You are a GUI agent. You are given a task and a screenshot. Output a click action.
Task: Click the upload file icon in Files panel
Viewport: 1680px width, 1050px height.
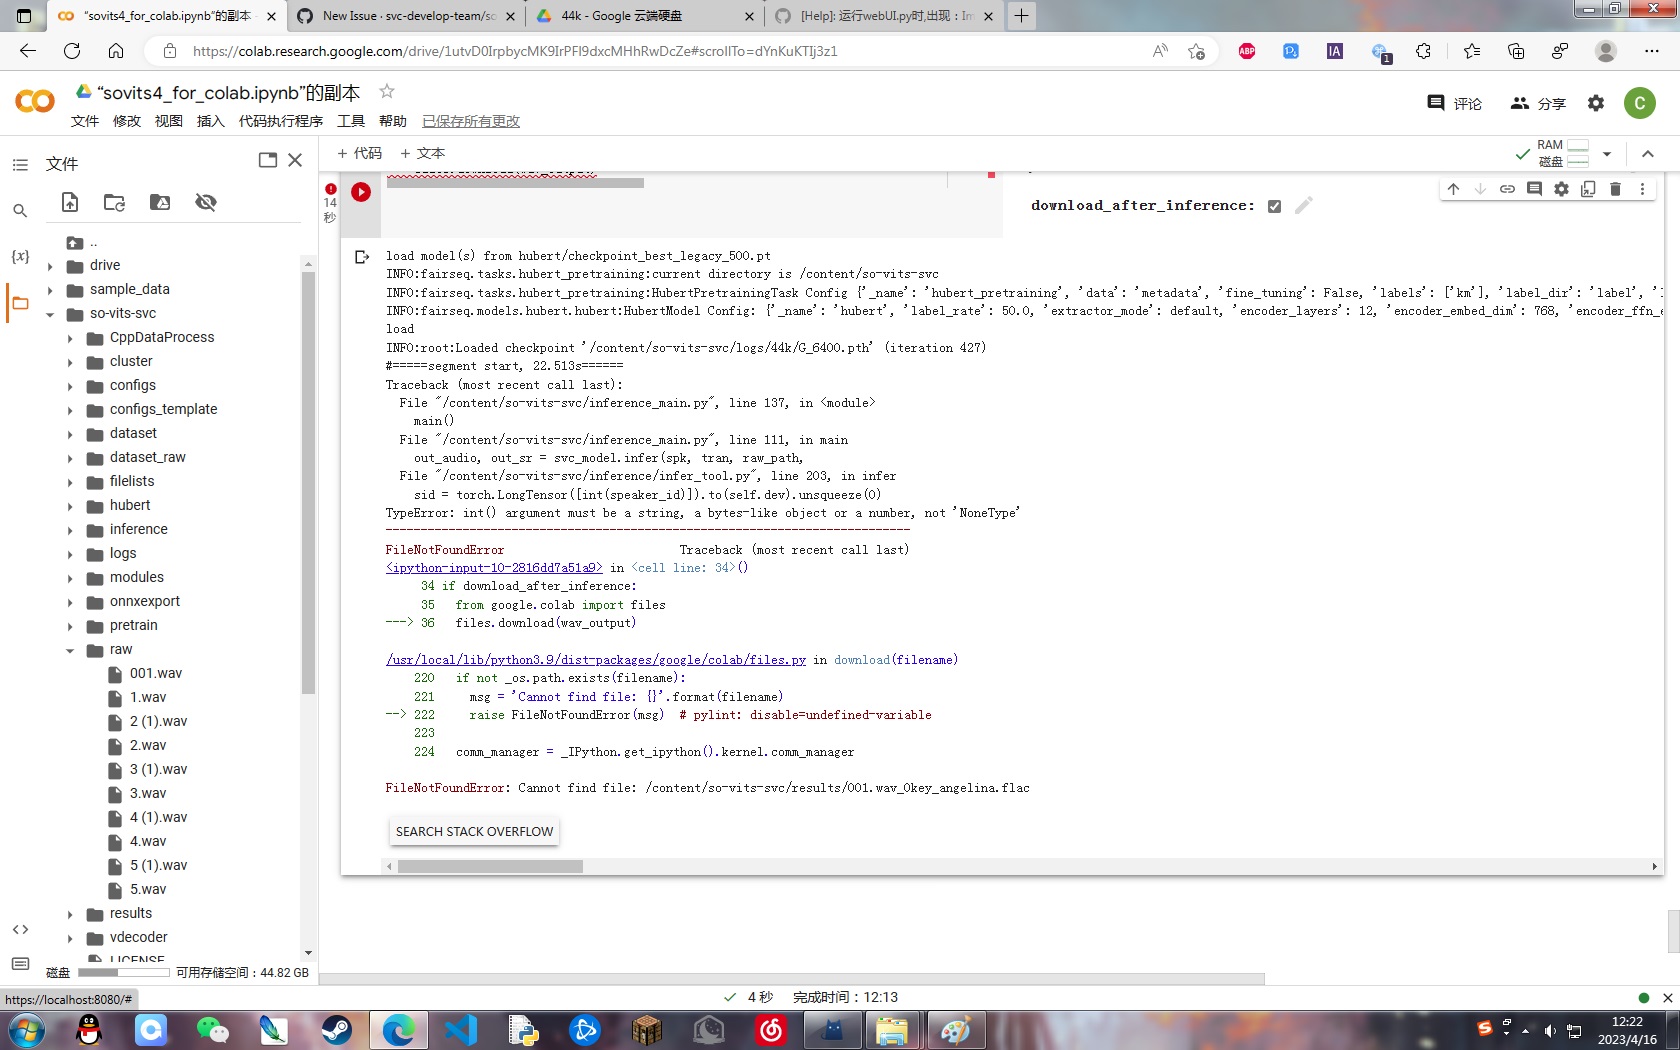(70, 202)
